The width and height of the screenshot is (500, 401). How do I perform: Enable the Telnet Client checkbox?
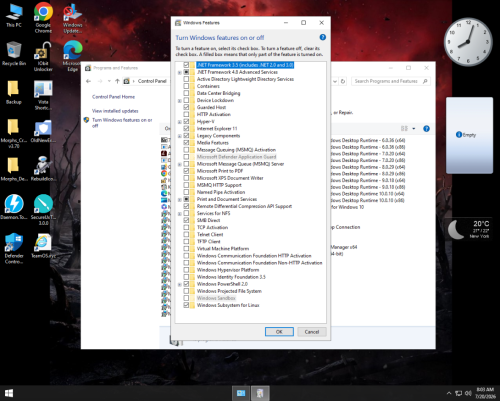[186, 234]
